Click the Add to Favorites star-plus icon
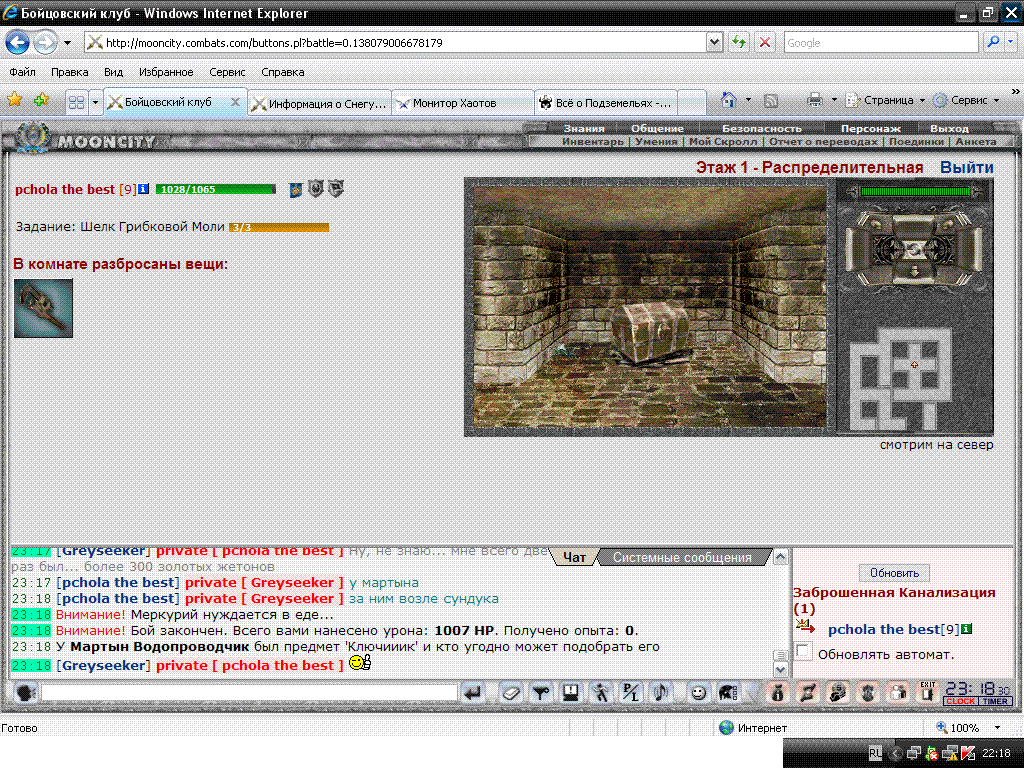The image size is (1024, 768). (x=42, y=100)
